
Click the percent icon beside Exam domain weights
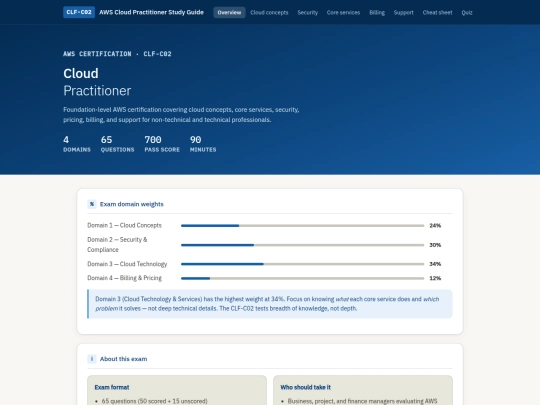pyautogui.click(x=92, y=204)
